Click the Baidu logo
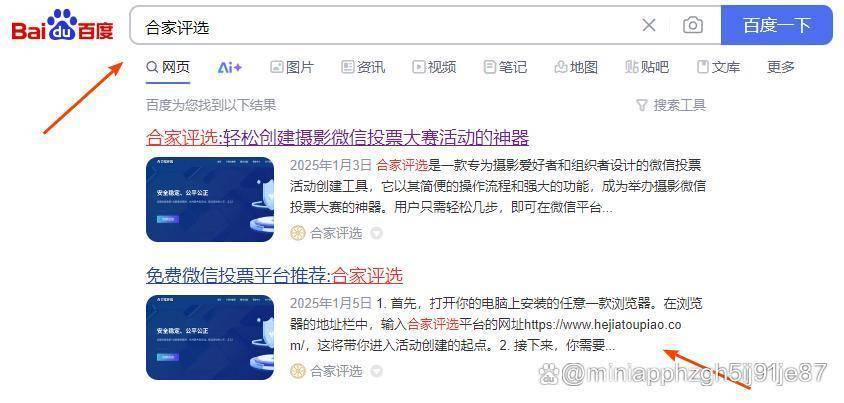This screenshot has width=844, height=403. [62, 26]
